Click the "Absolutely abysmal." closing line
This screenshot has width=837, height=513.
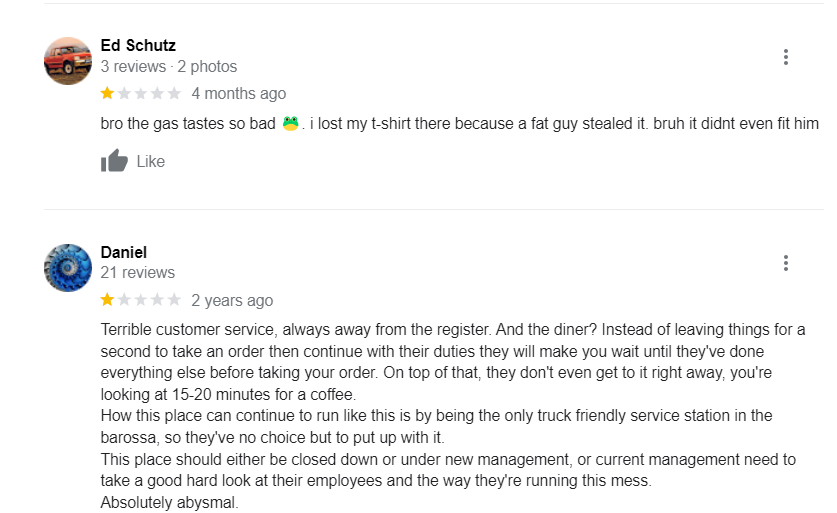pyautogui.click(x=170, y=502)
